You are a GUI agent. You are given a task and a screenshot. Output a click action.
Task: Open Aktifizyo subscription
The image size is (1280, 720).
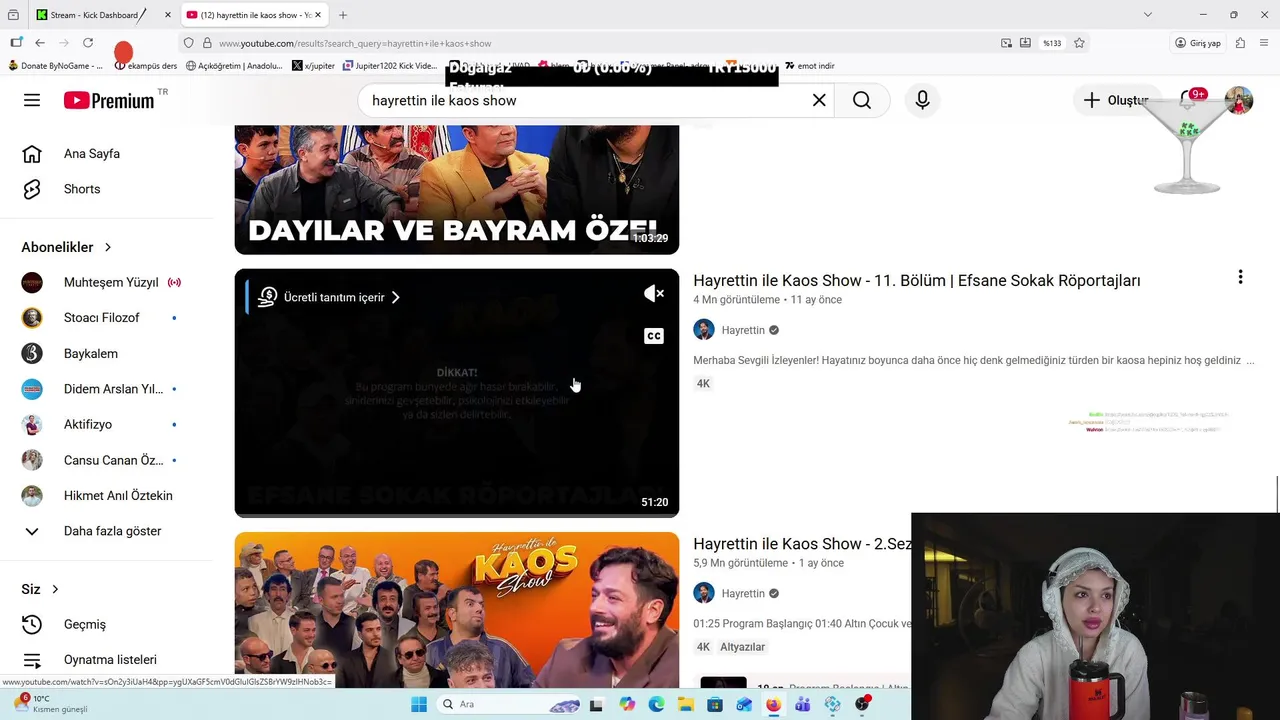click(88, 425)
